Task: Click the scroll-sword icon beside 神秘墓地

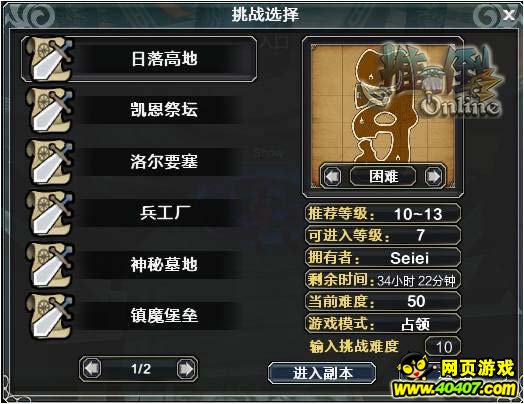Action: click(50, 265)
